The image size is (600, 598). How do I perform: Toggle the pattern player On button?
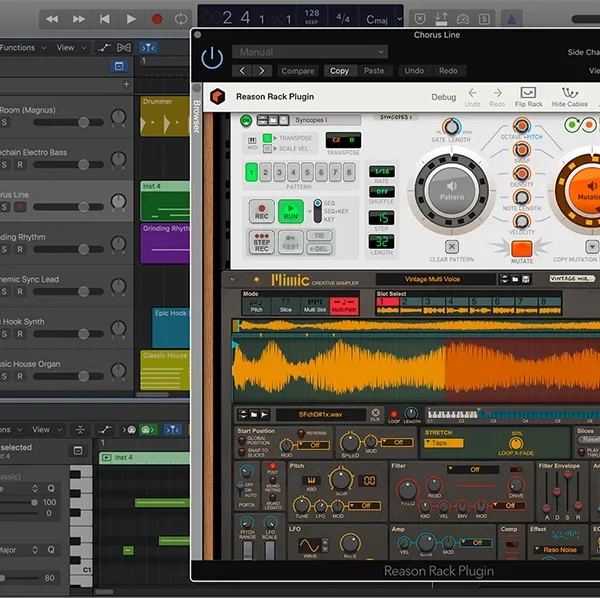point(246,121)
